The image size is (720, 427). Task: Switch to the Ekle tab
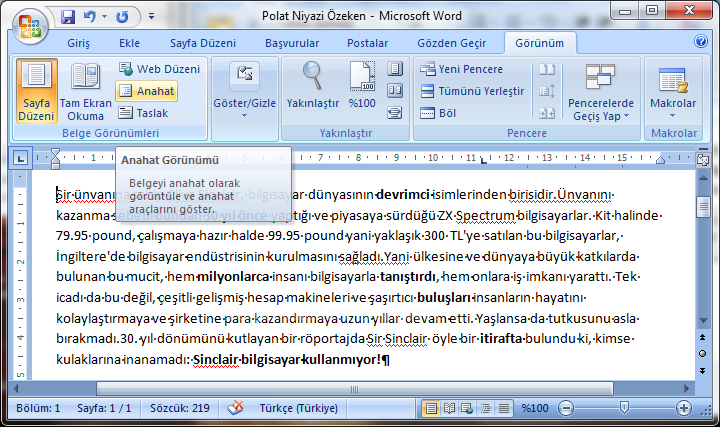pos(129,43)
